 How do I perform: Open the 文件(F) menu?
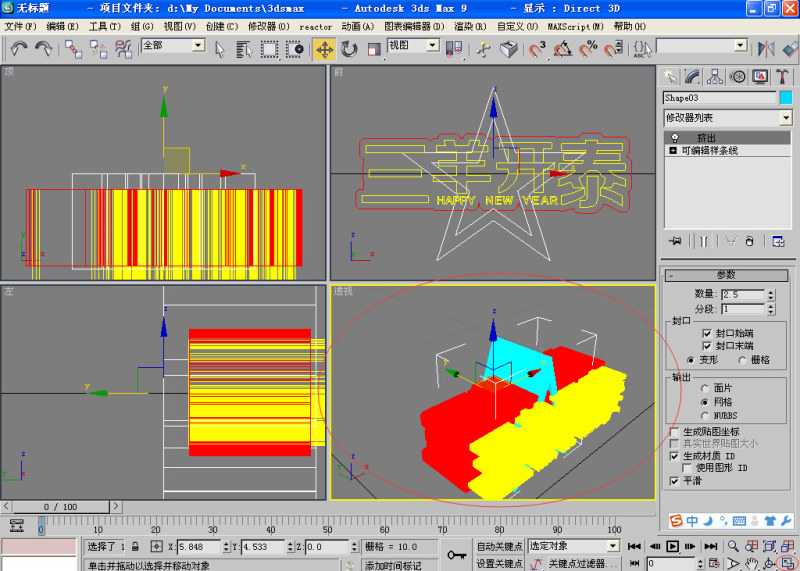coord(21,26)
